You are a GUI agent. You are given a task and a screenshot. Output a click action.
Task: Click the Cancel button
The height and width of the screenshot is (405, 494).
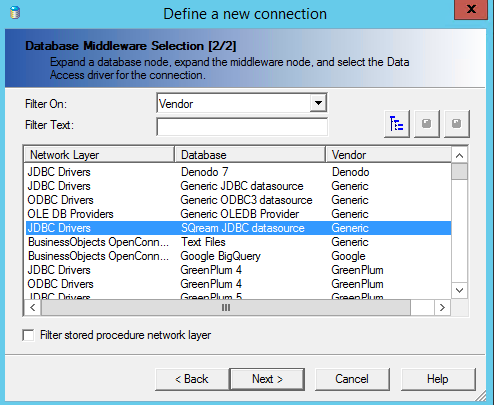[352, 379]
